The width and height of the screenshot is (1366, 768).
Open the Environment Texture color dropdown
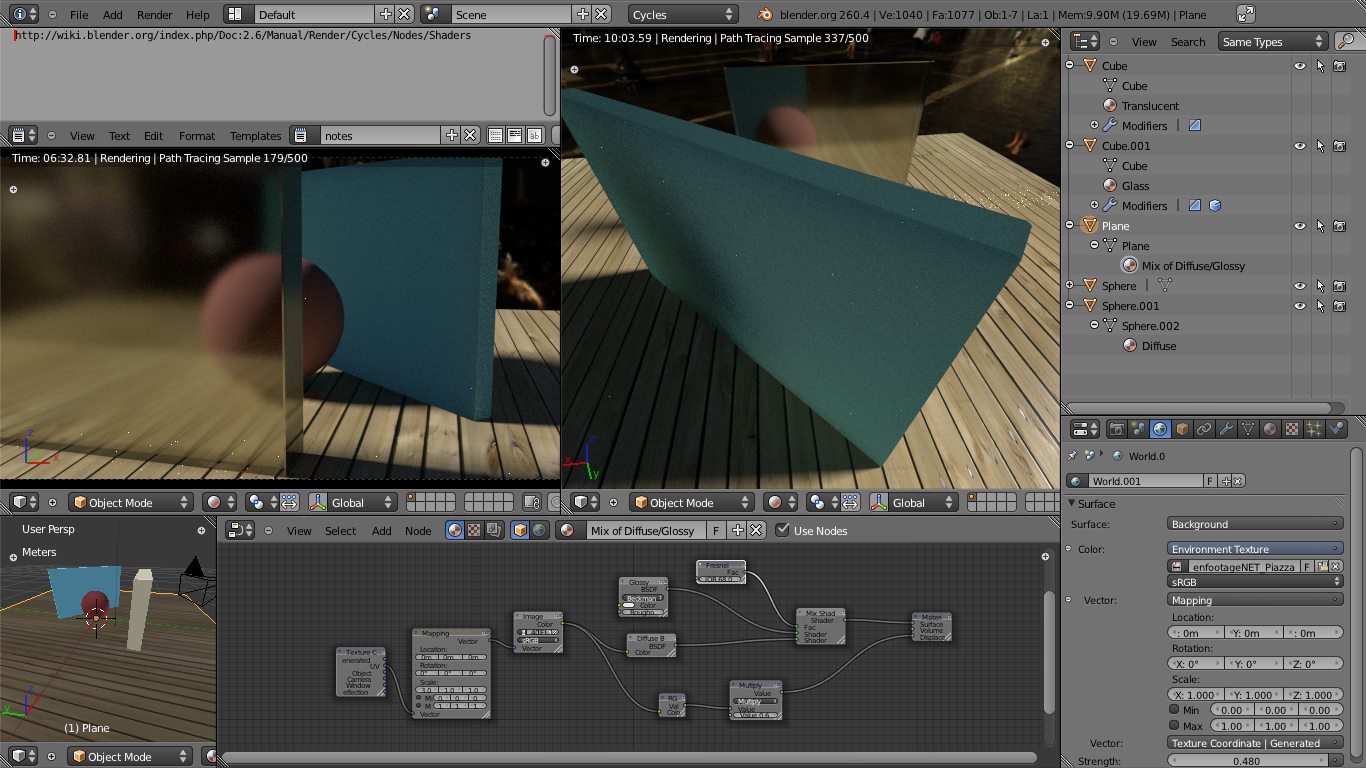(1255, 549)
